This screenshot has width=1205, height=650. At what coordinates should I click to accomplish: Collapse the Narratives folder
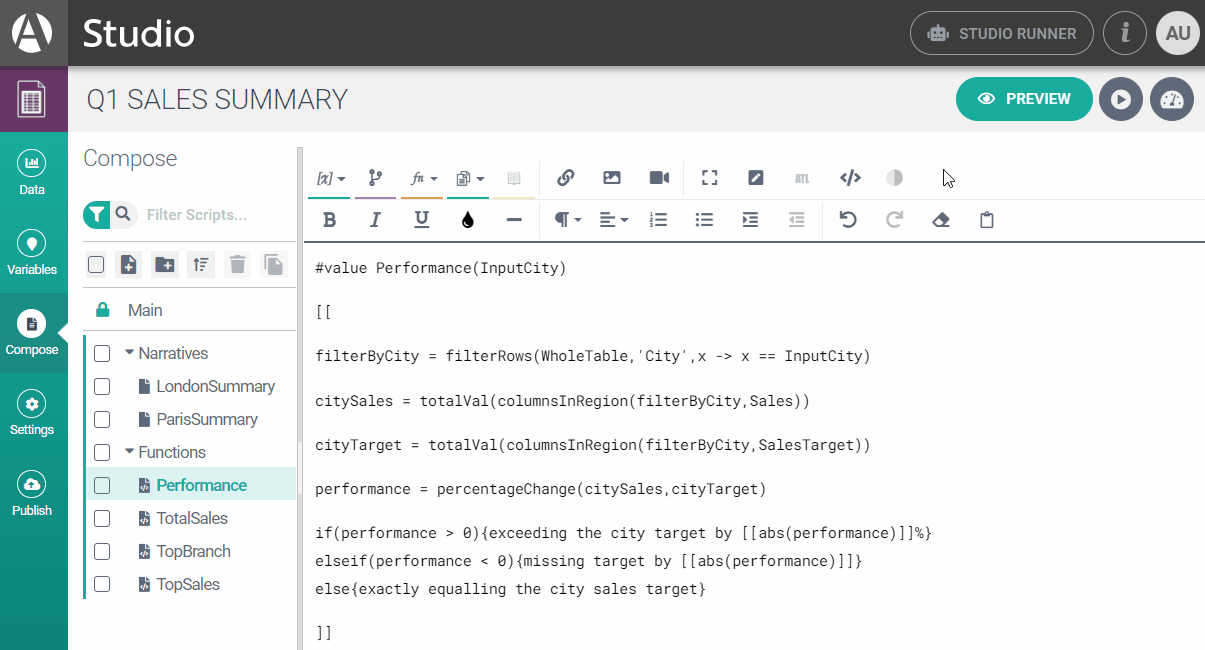pyautogui.click(x=130, y=353)
